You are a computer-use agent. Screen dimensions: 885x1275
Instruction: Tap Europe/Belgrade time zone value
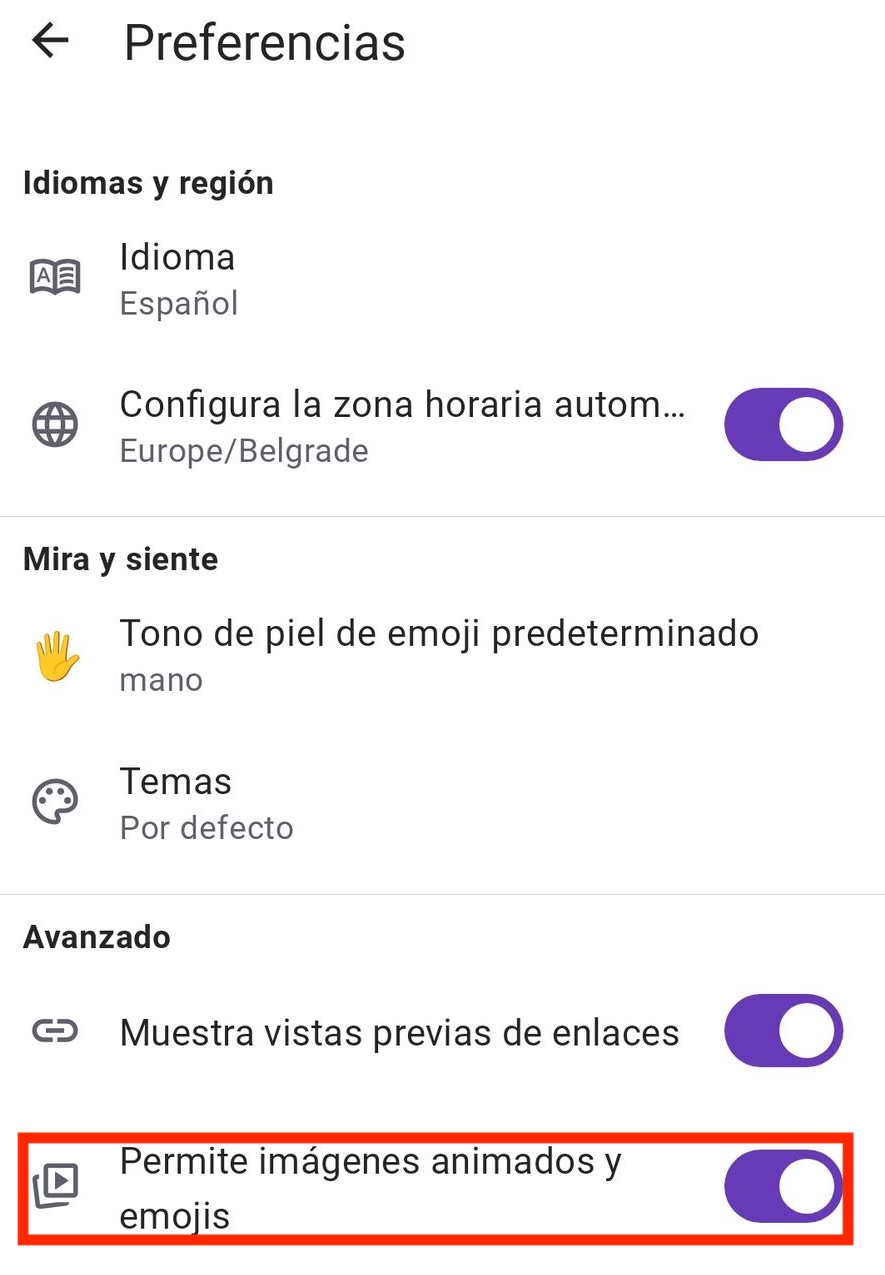pyautogui.click(x=244, y=452)
